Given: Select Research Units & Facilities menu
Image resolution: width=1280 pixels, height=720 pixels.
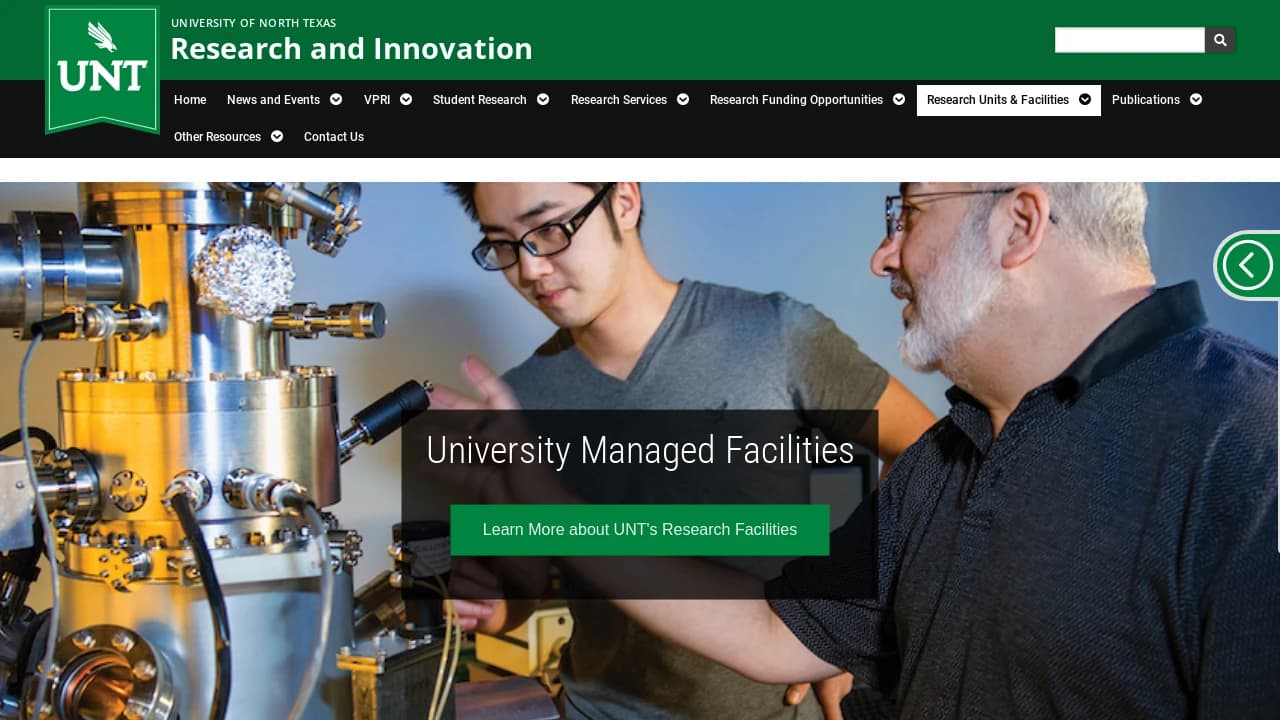Looking at the screenshot, I should (x=997, y=100).
